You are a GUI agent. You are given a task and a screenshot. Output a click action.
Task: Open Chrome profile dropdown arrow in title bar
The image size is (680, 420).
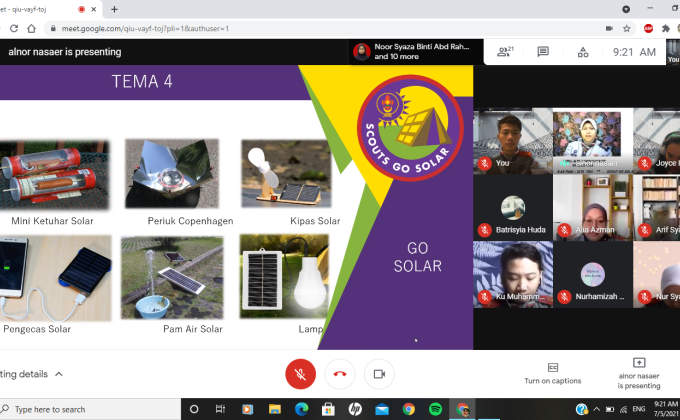[626, 9]
